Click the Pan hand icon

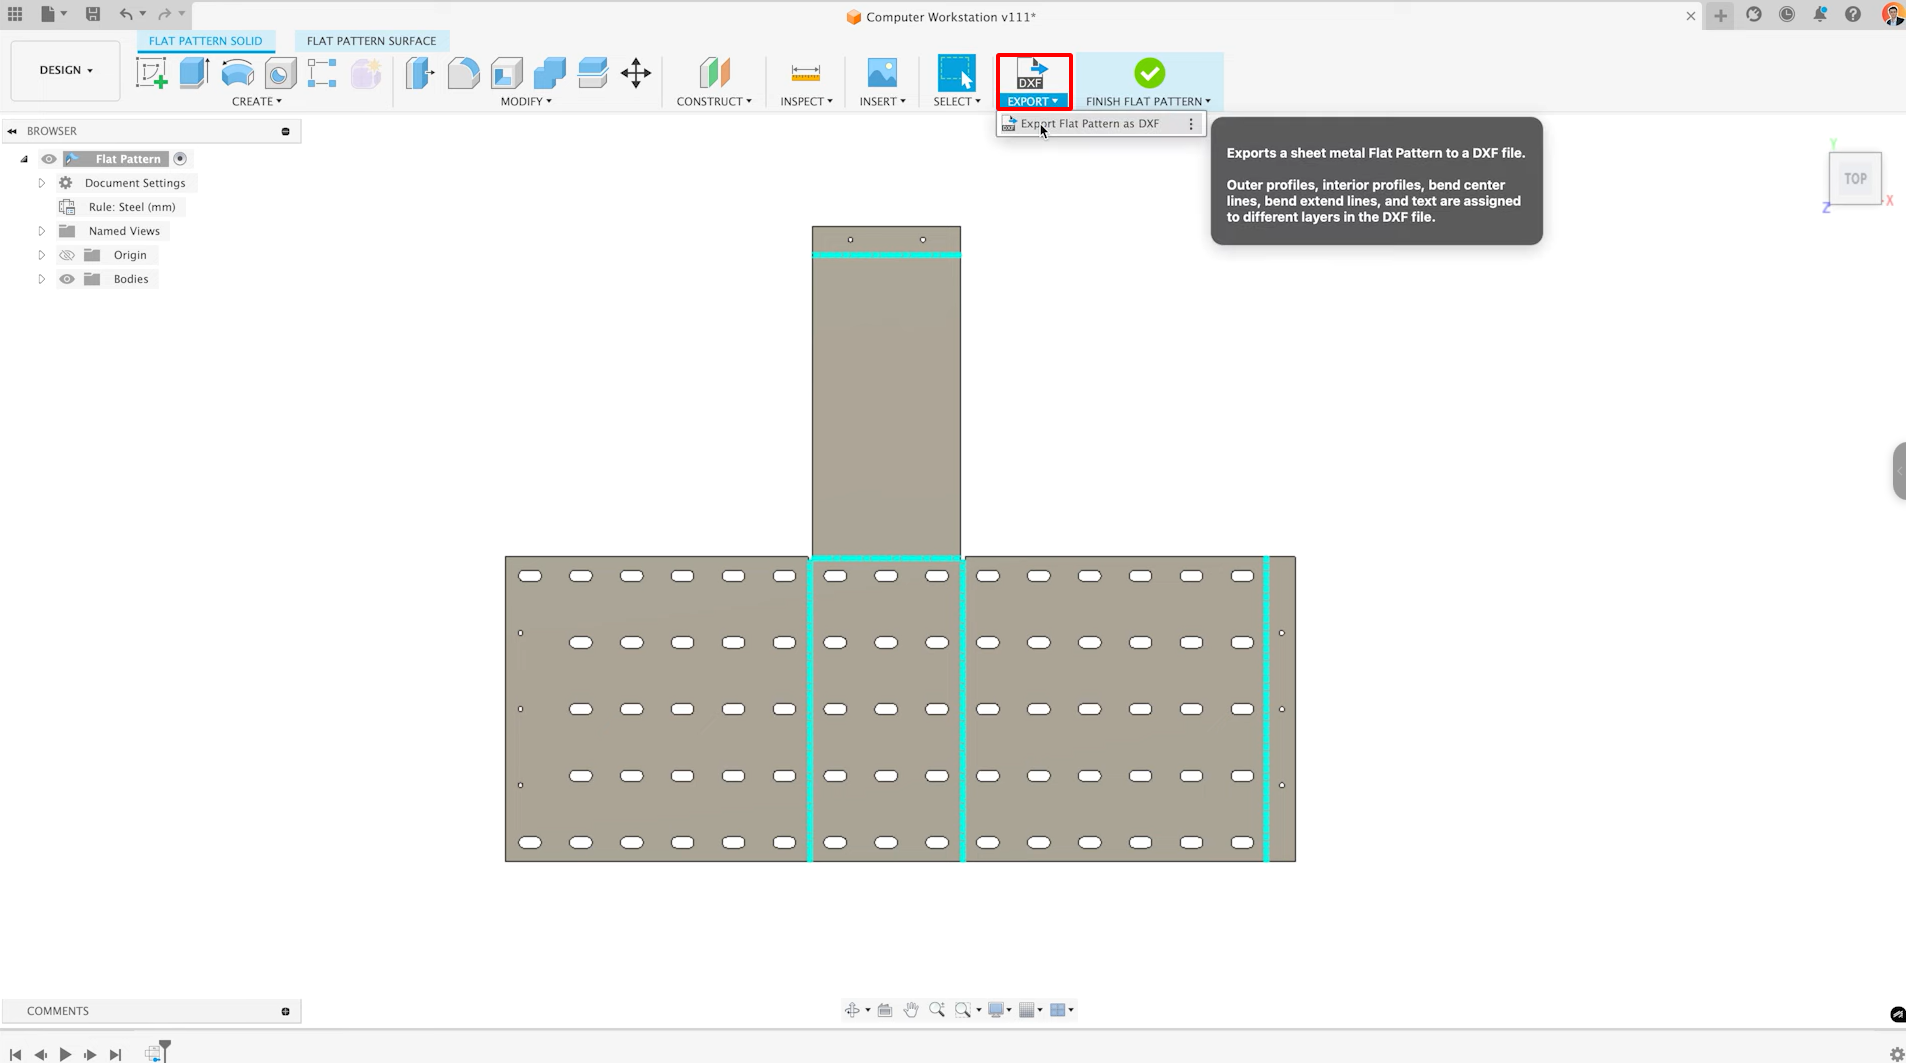click(911, 1010)
